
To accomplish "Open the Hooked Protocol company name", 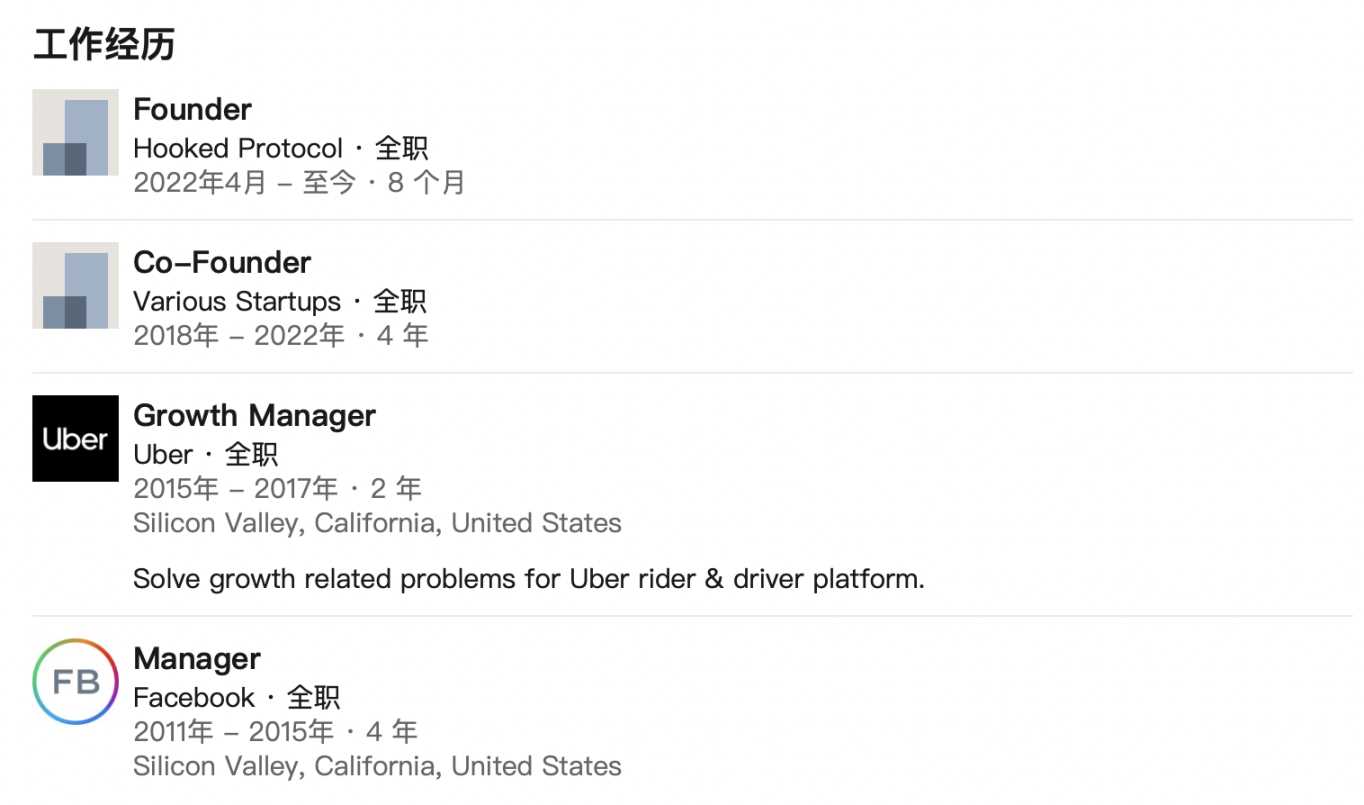I will (x=238, y=148).
